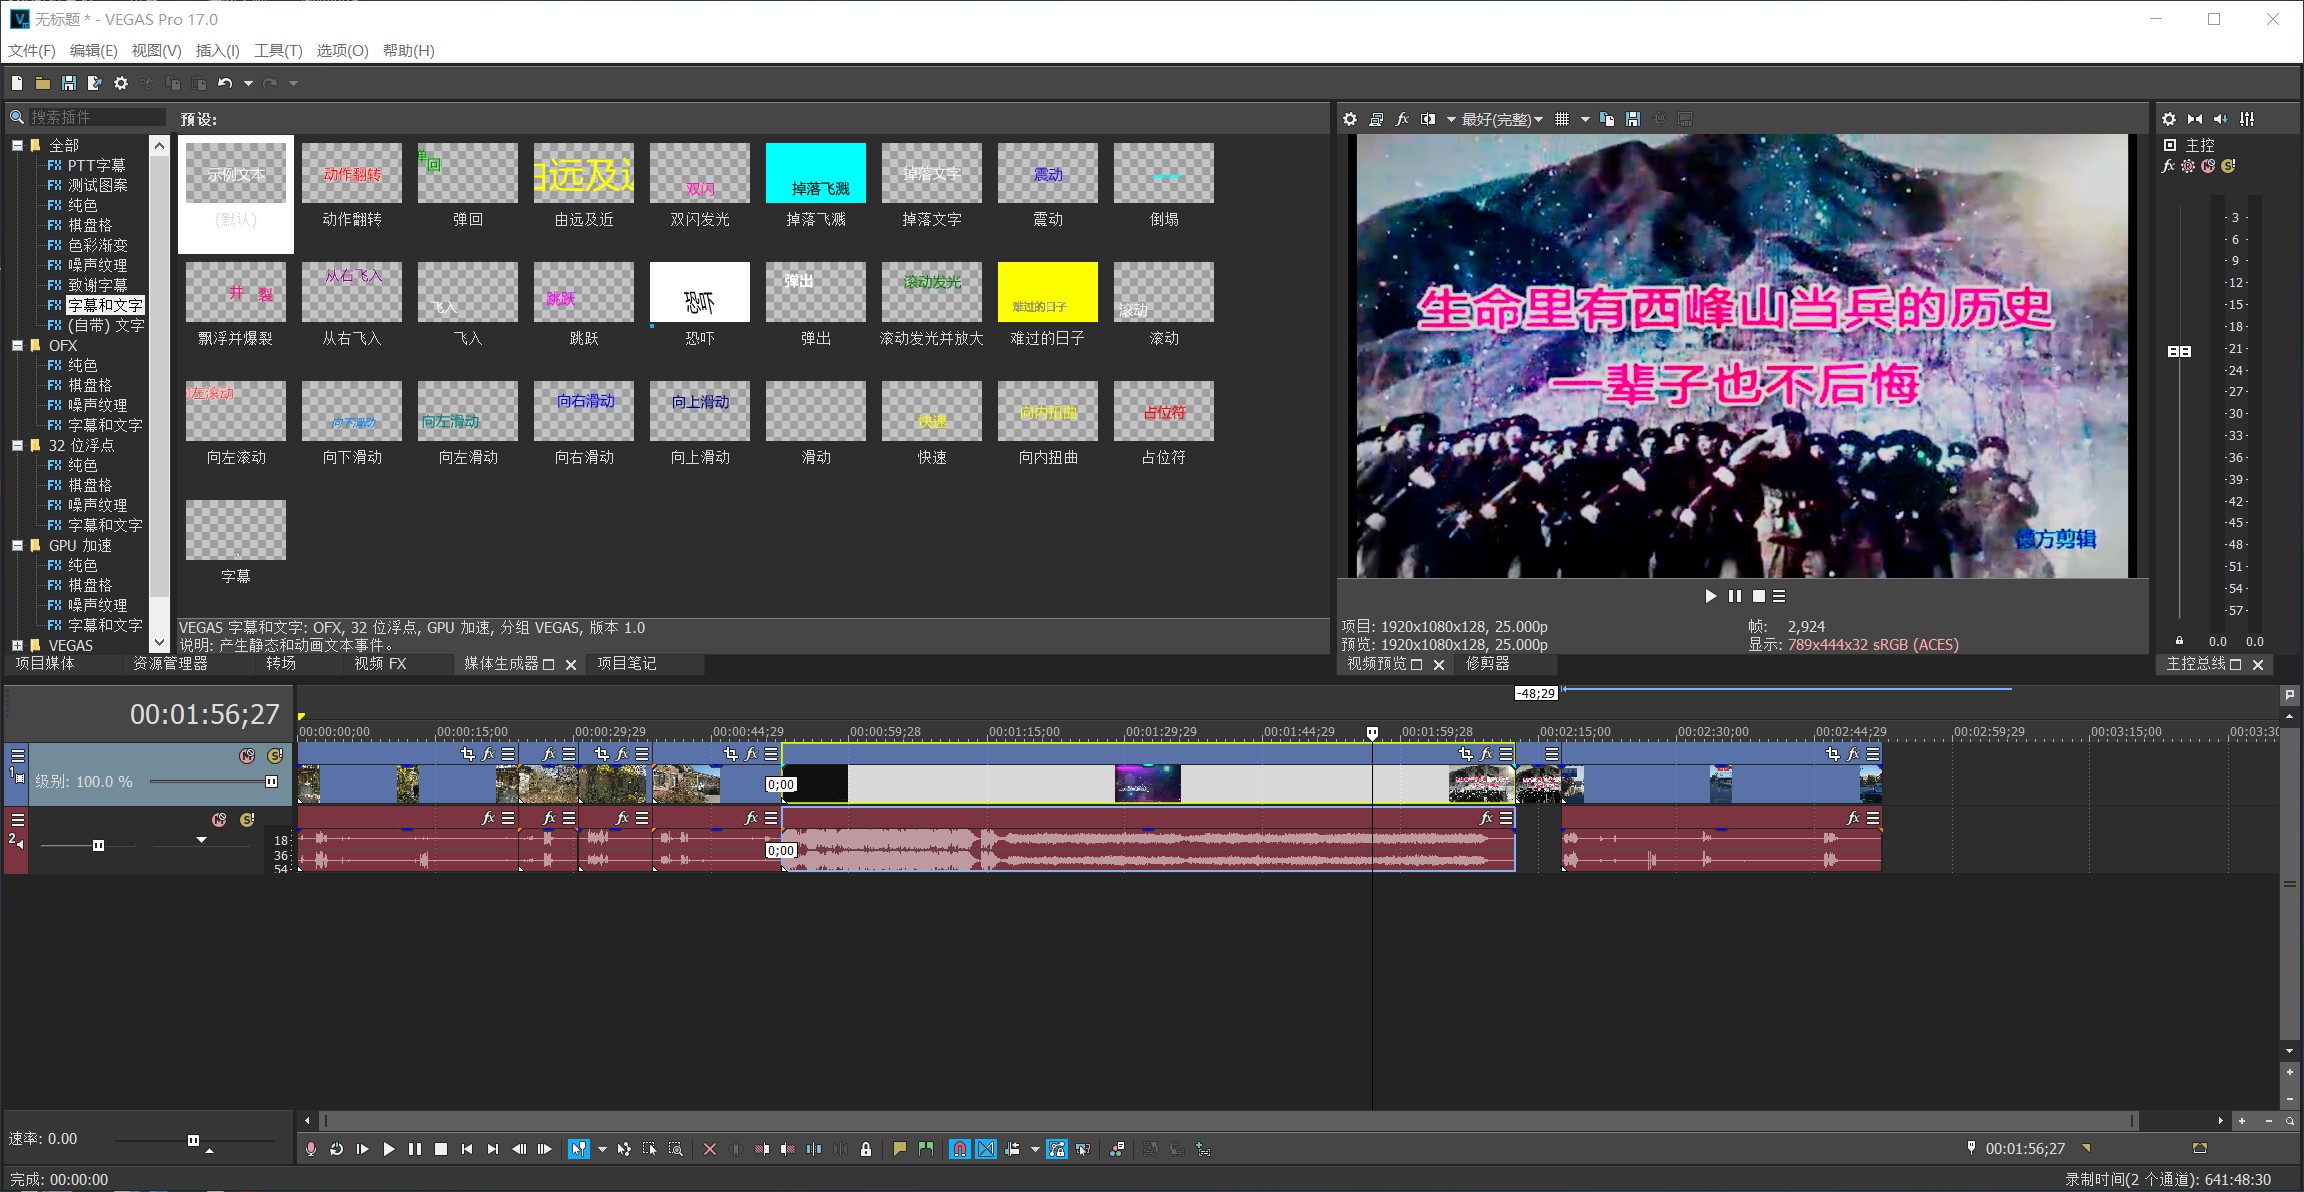Open the 文件(F) menu
Screen dimensions: 2304x1192
[x=32, y=51]
